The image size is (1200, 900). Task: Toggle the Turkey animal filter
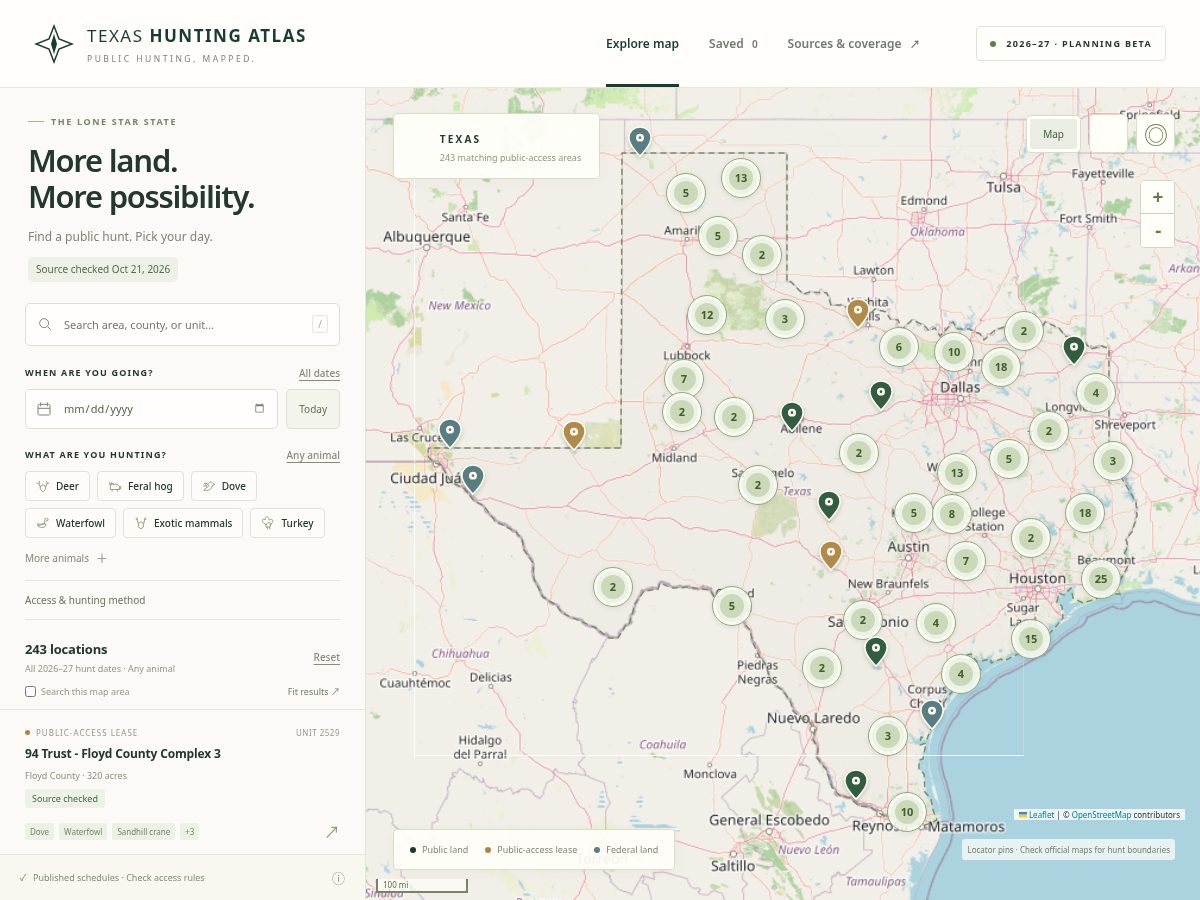[287, 523]
